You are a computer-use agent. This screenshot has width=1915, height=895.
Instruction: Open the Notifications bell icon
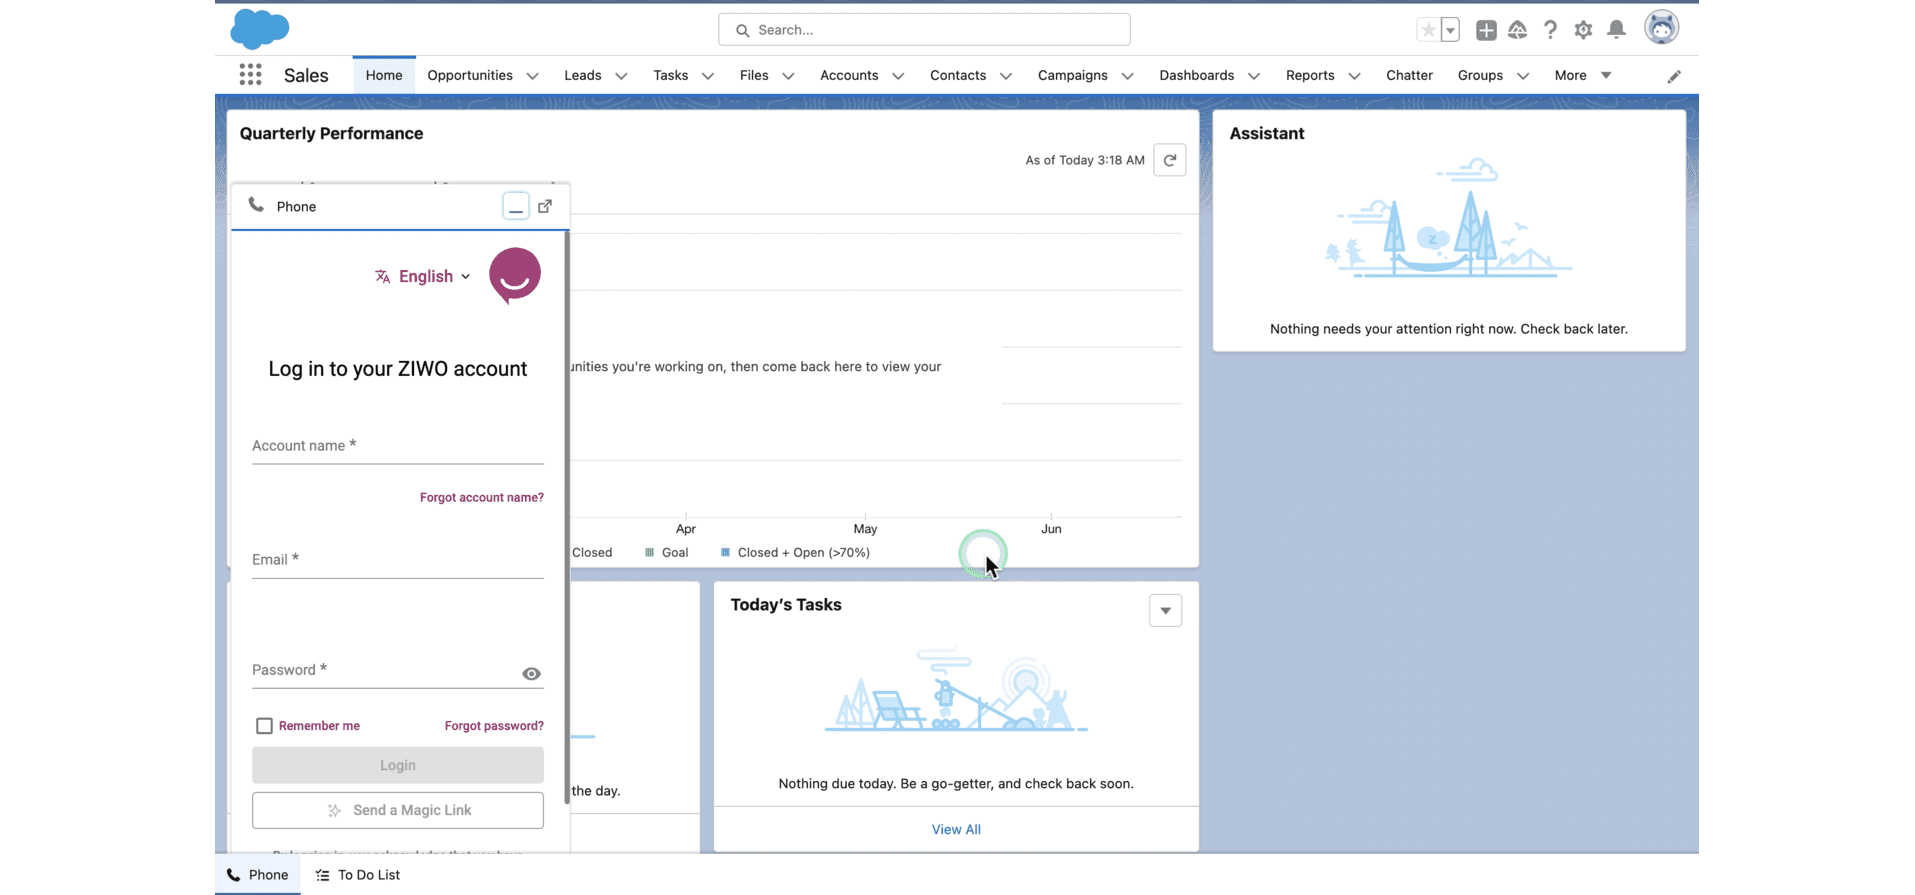click(x=1616, y=30)
